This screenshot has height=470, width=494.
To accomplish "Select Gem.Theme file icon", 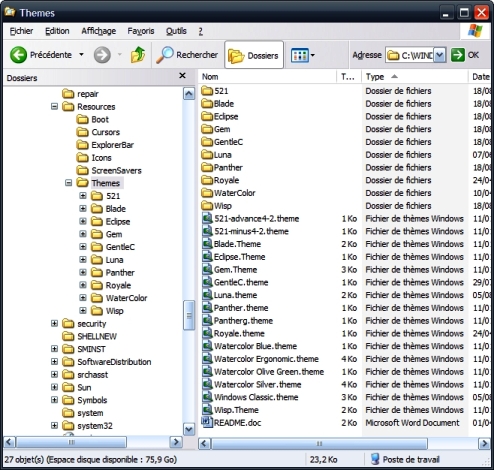I will tap(207, 269).
